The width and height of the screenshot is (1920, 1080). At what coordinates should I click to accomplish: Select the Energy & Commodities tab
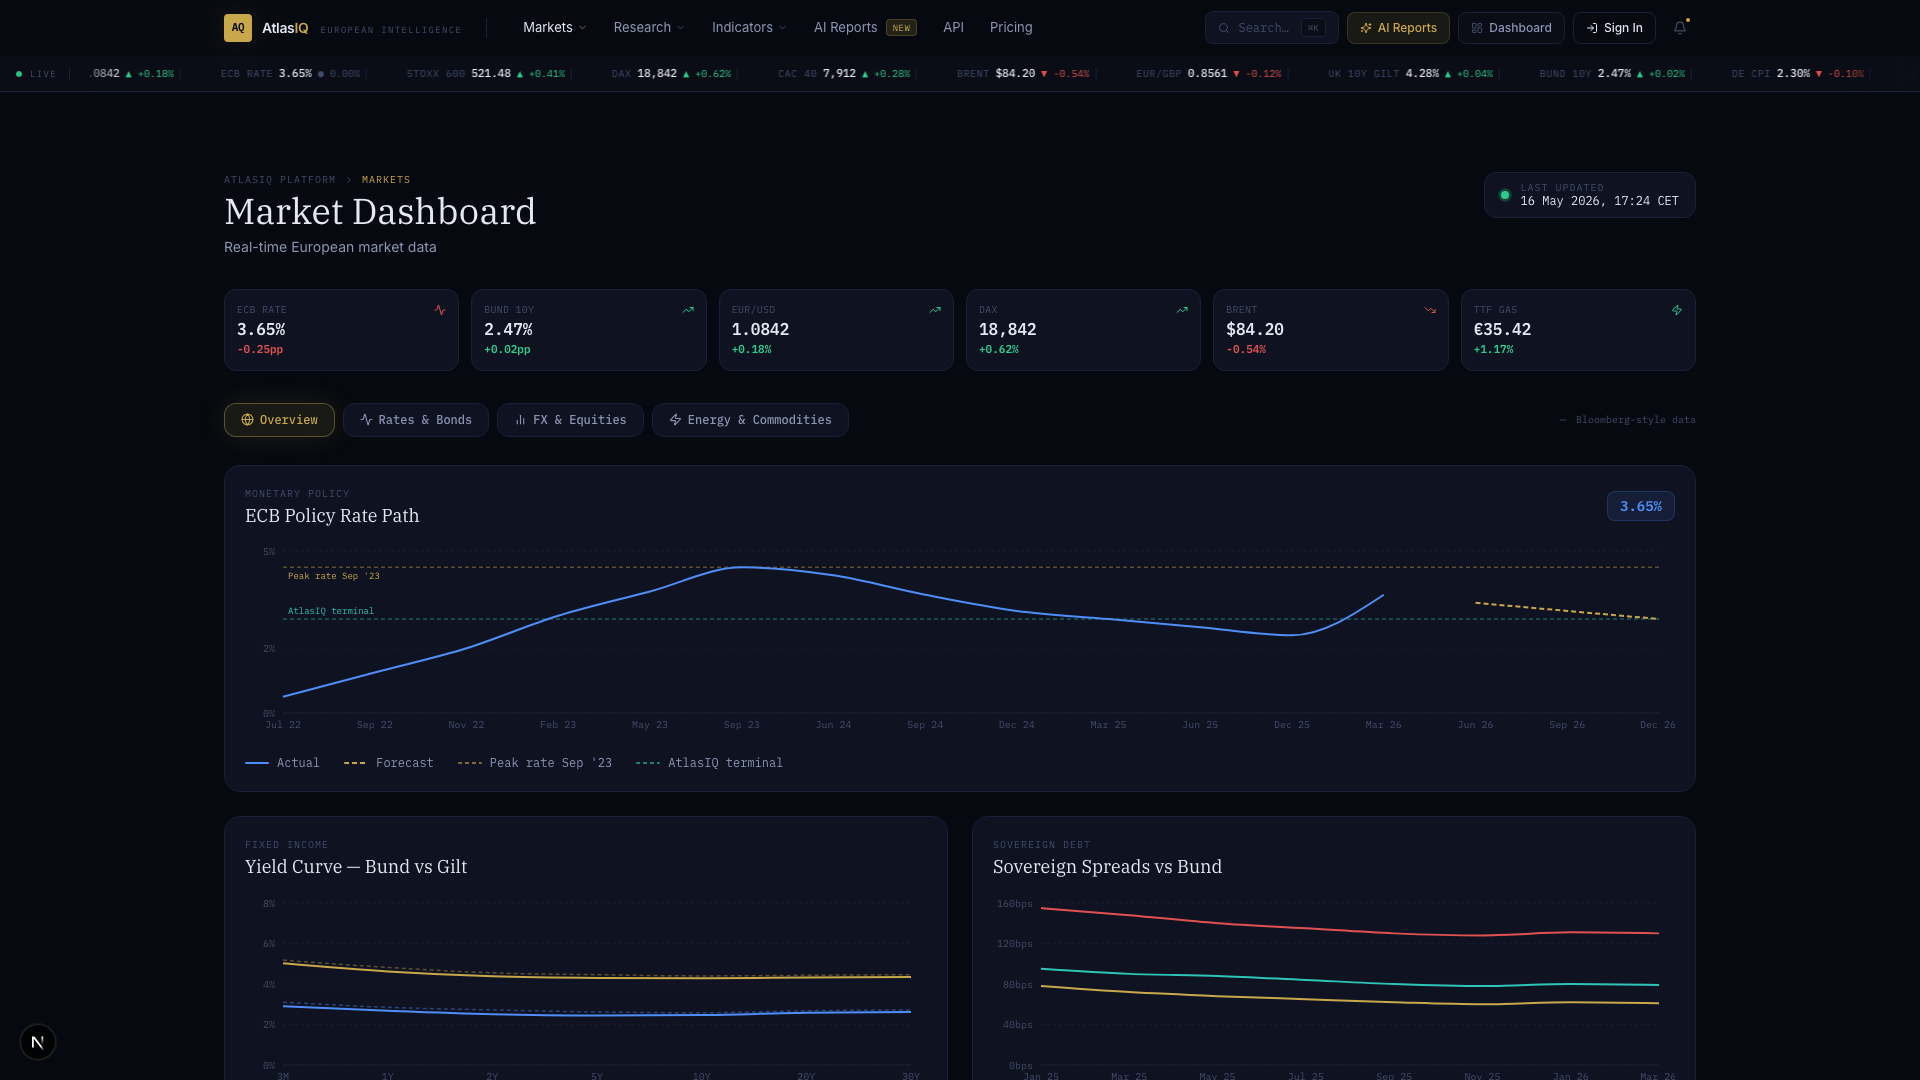(750, 420)
